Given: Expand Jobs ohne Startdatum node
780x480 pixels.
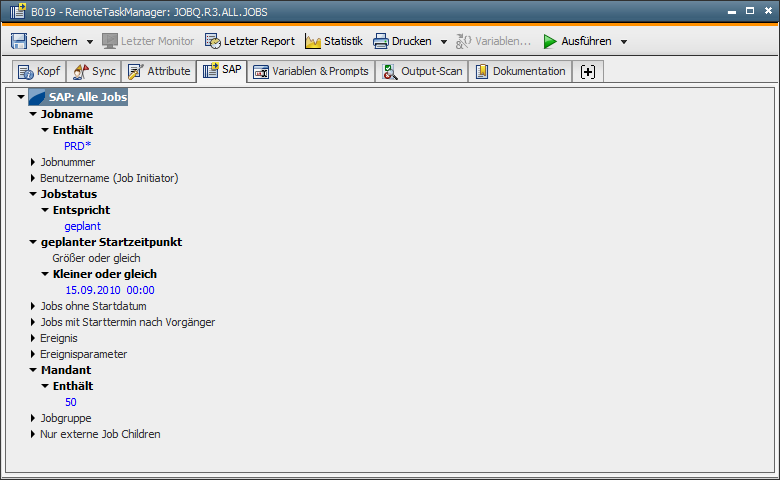Looking at the screenshot, I should click(x=33, y=306).
